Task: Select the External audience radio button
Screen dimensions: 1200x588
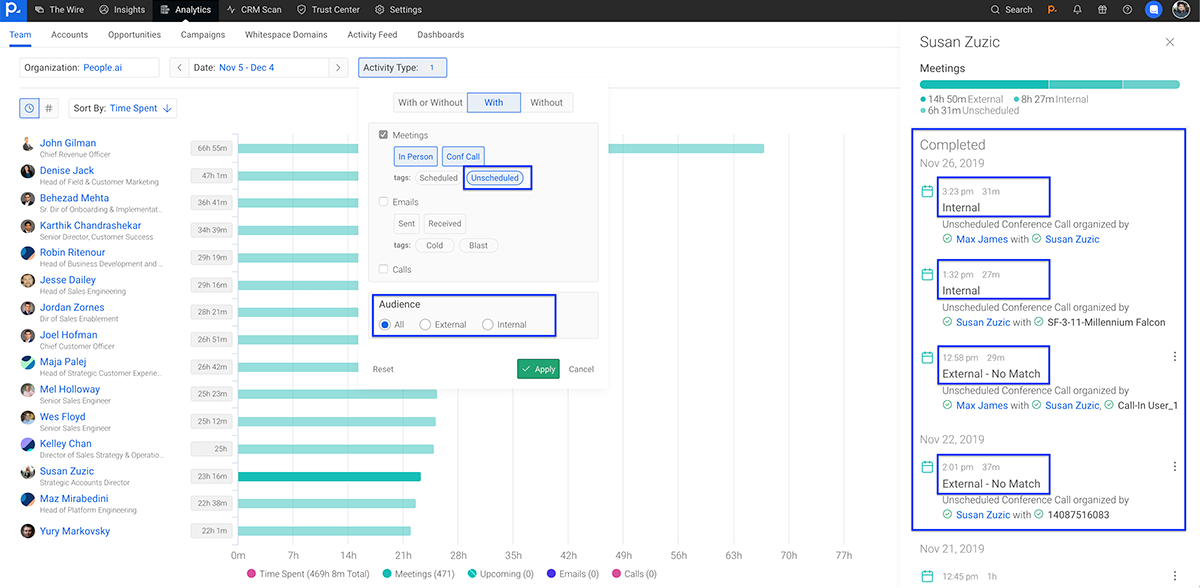Action: [x=426, y=325]
